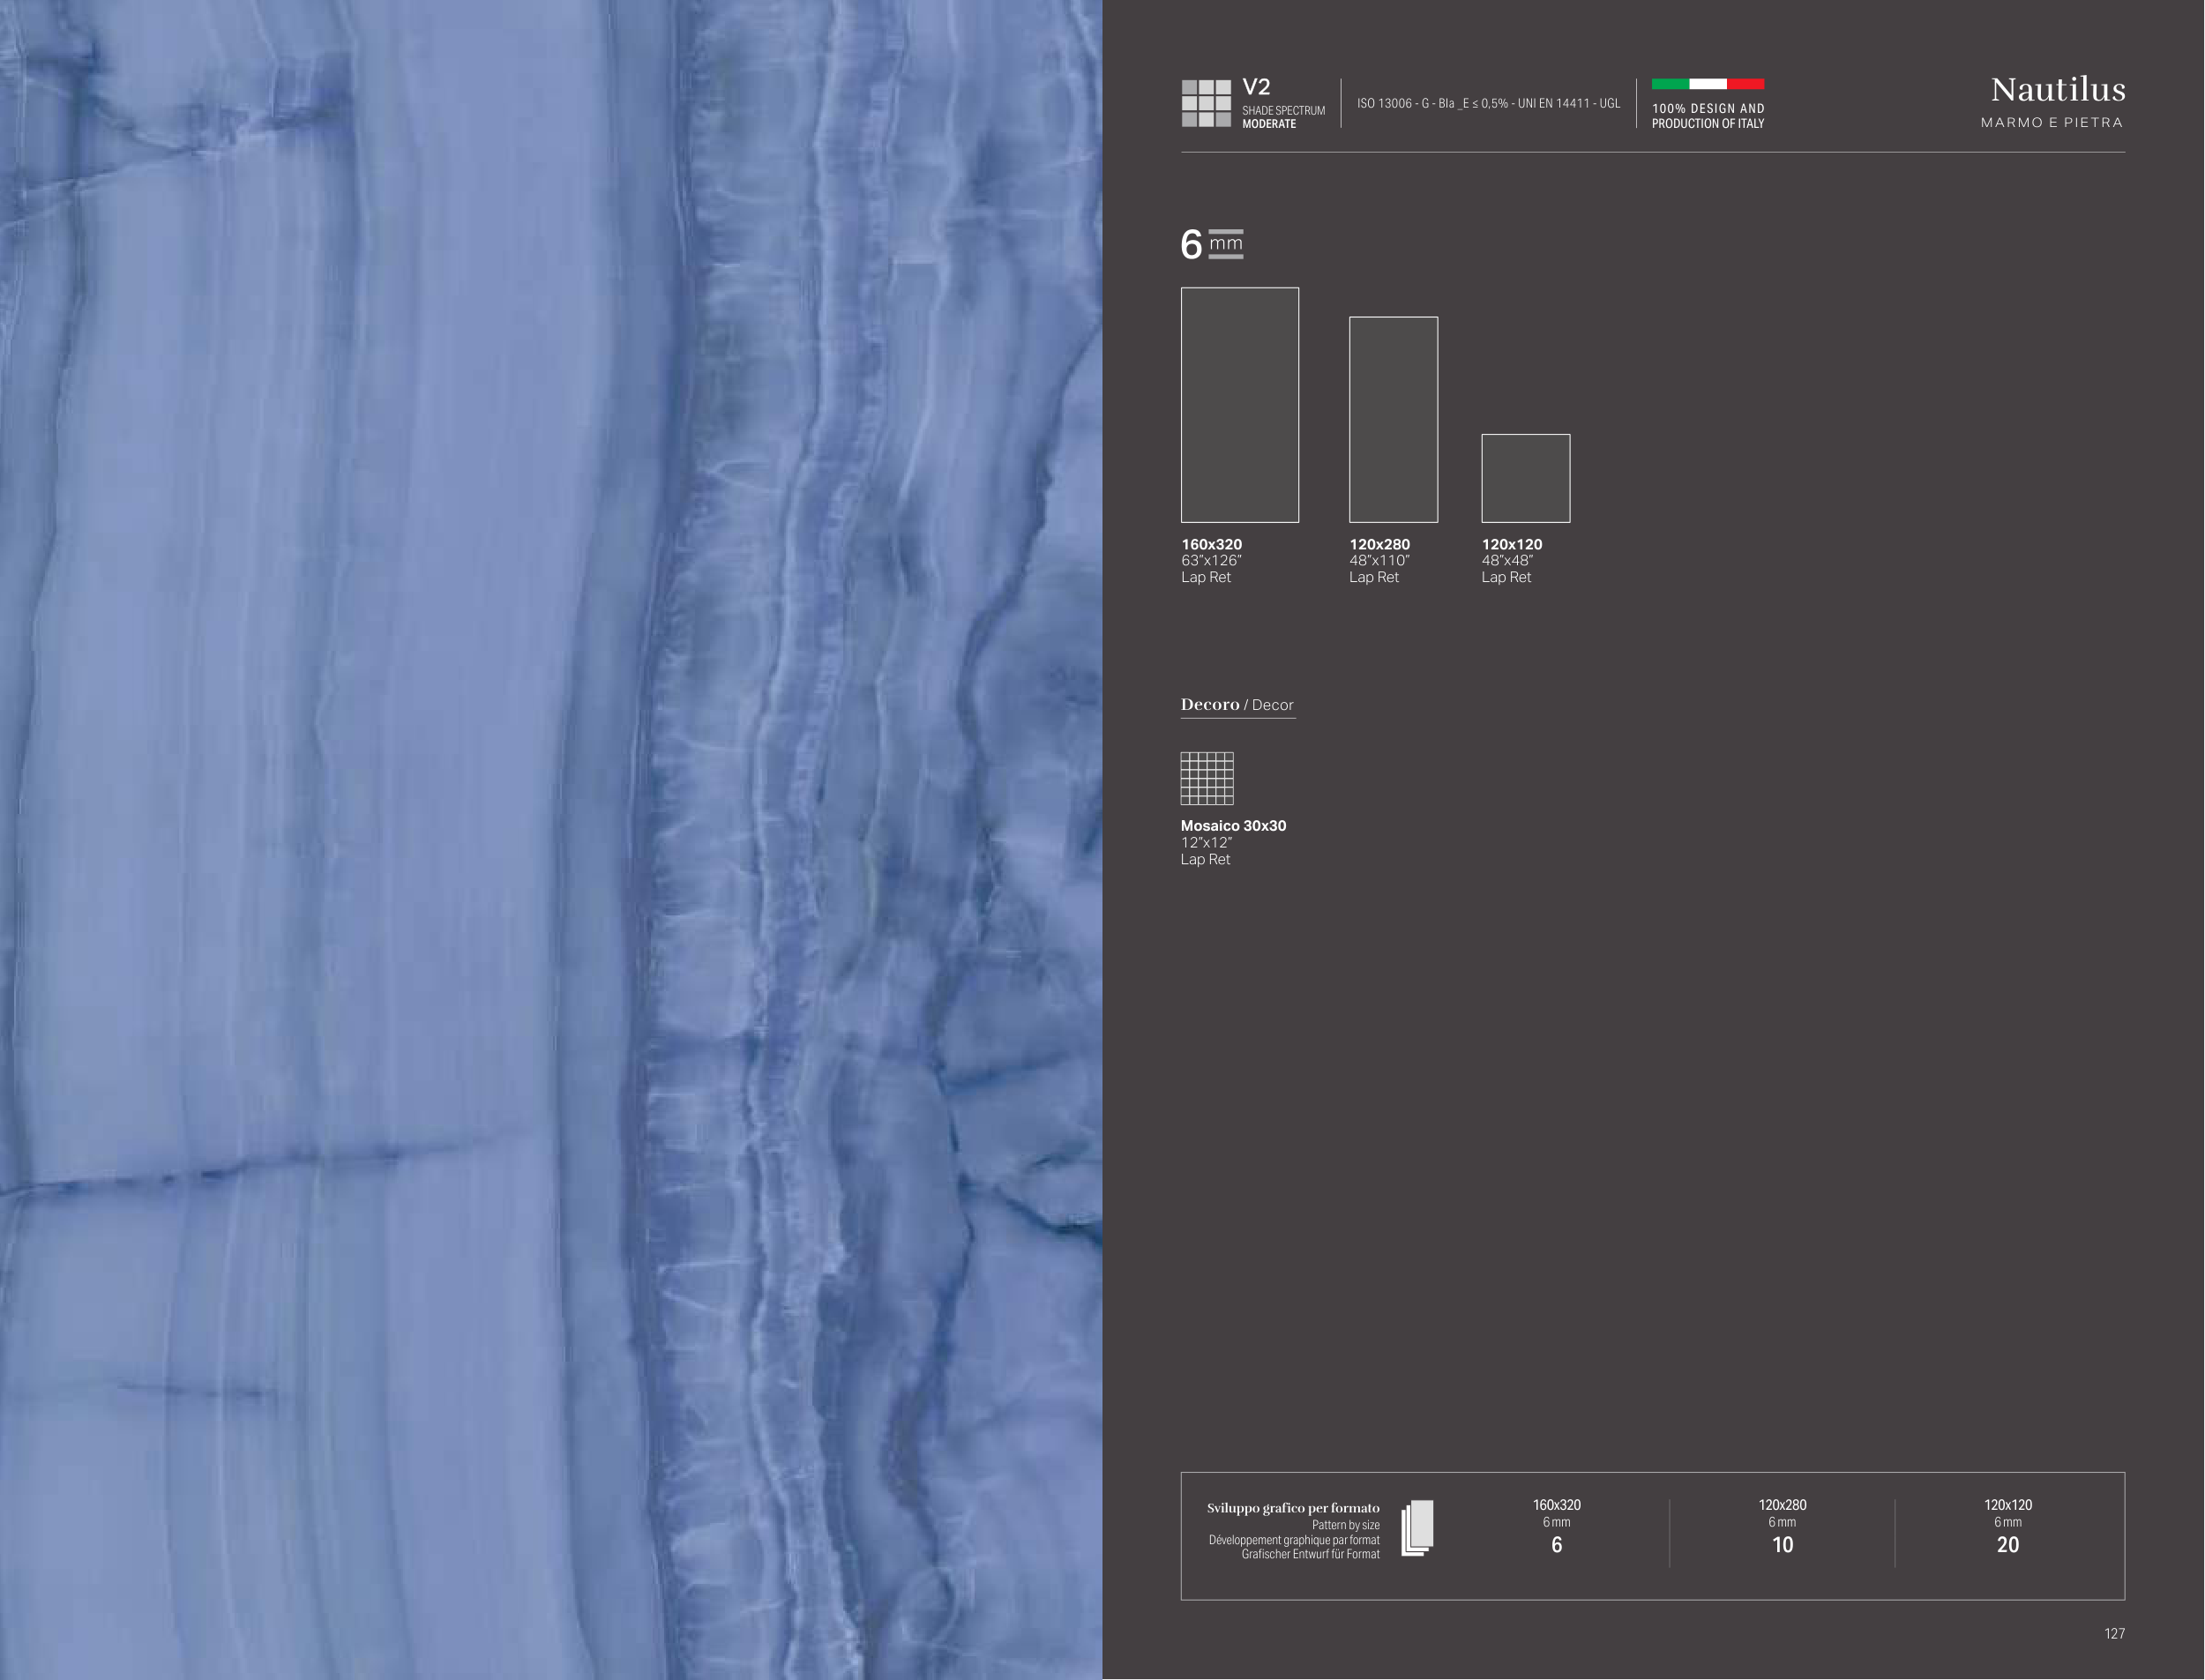Click the Sviluppo grafico per formato heading

pos(1292,1508)
